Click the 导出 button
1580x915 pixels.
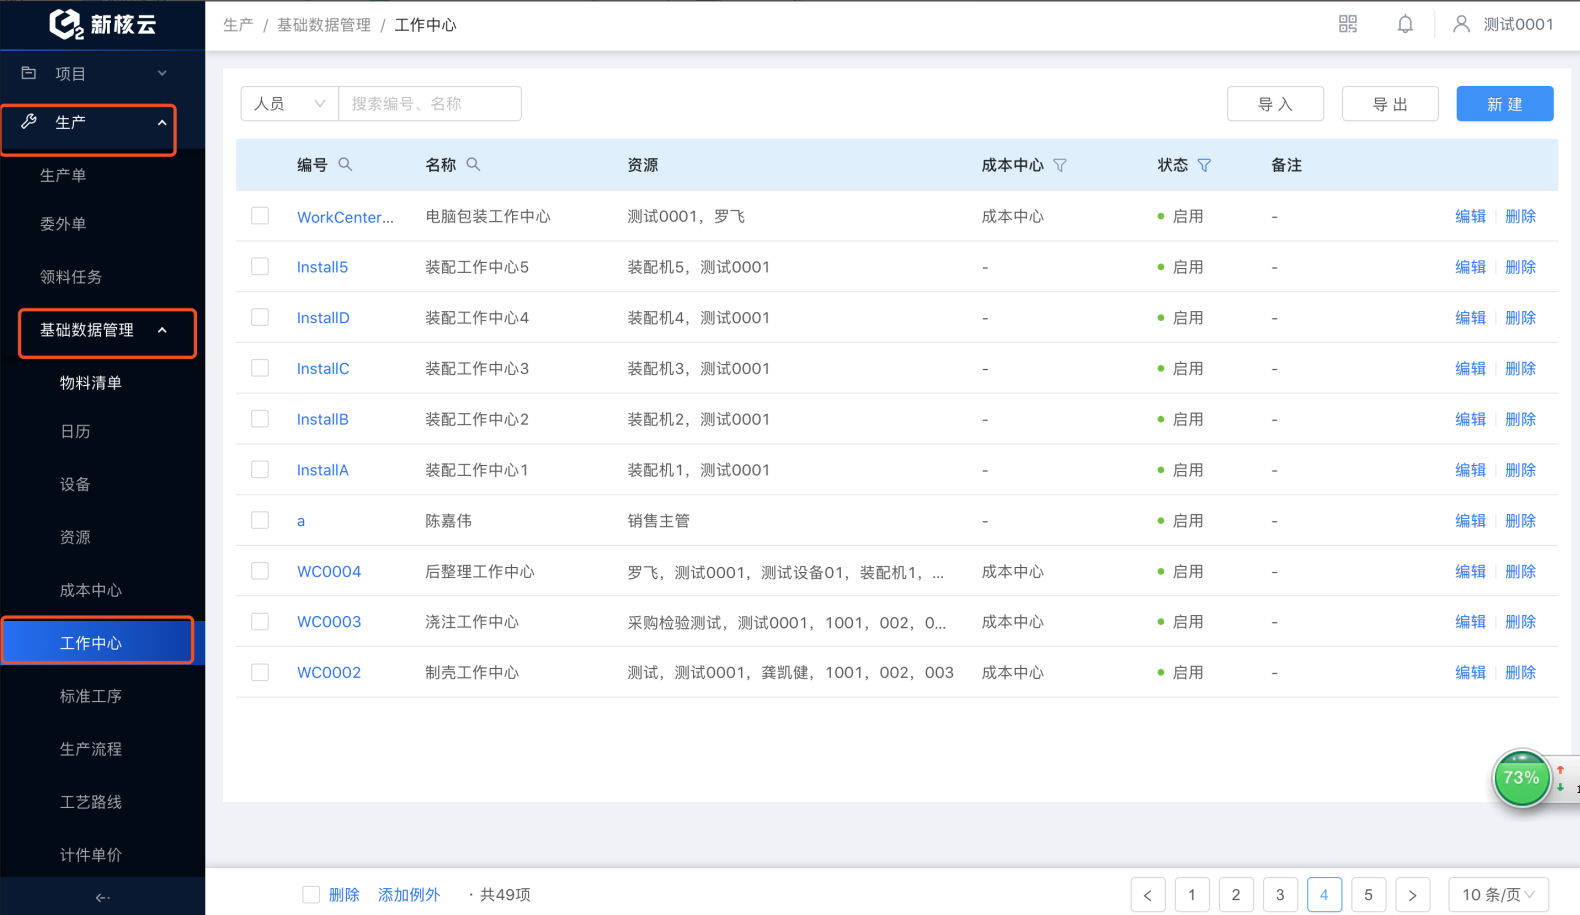(1390, 104)
